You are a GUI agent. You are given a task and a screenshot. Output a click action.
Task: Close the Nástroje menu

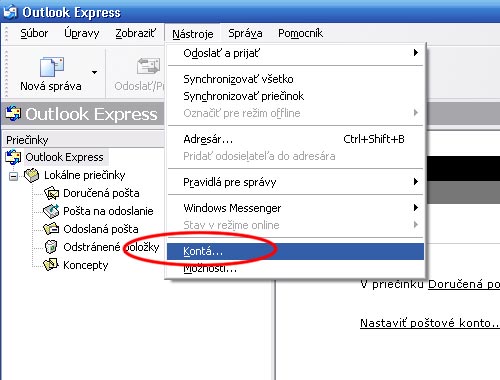click(x=192, y=34)
